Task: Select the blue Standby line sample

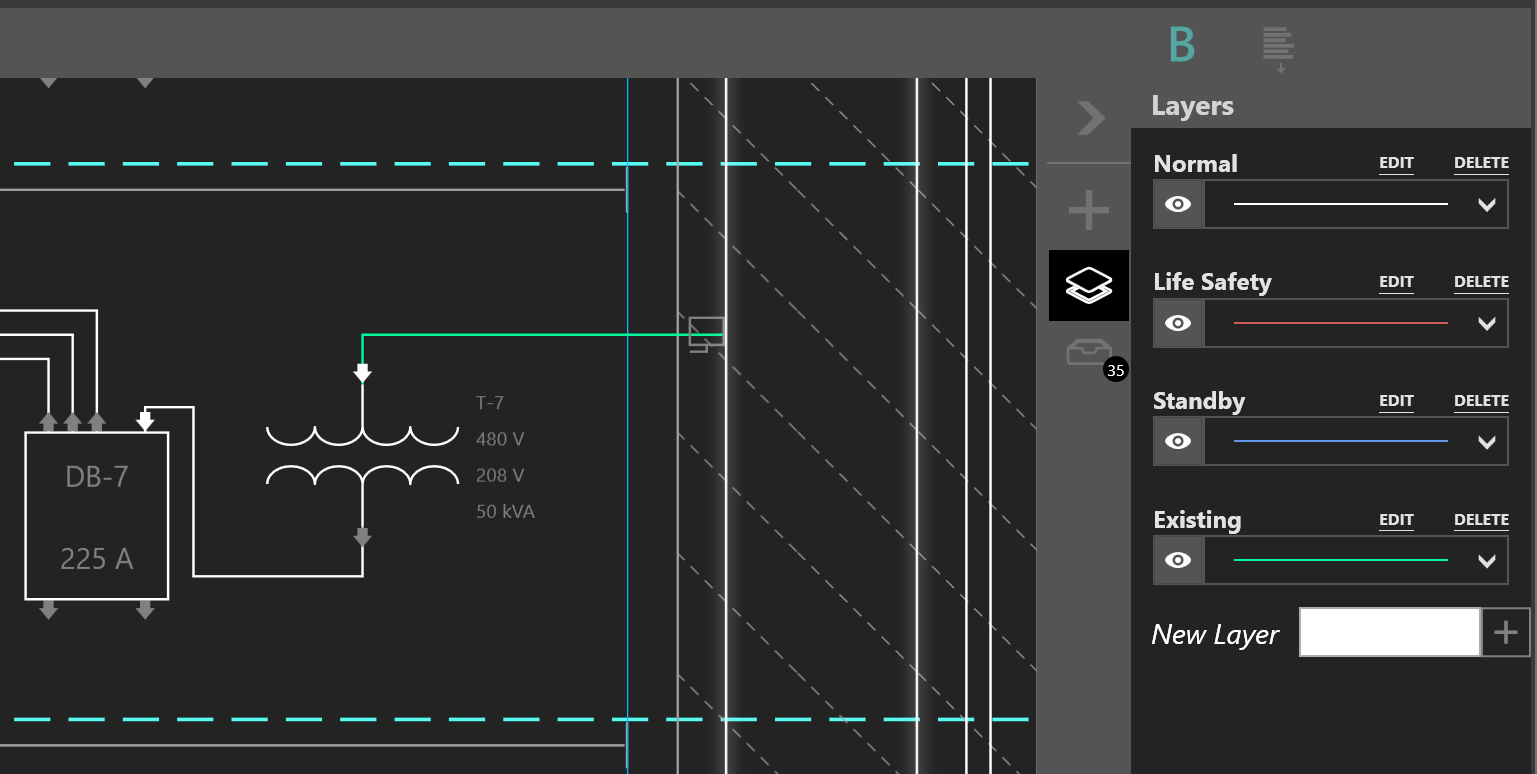Action: click(x=1340, y=441)
